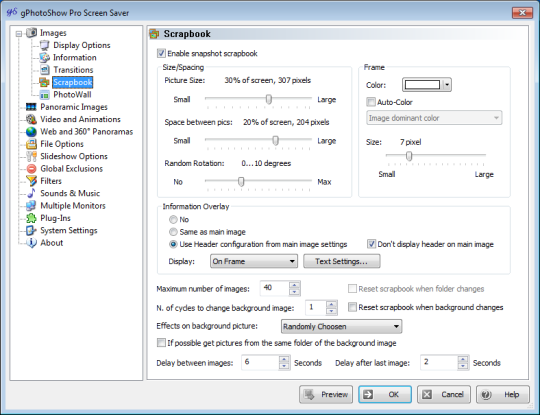The width and height of the screenshot is (540, 415).
Task: Decrease cycles to change background value
Action: 331,311
